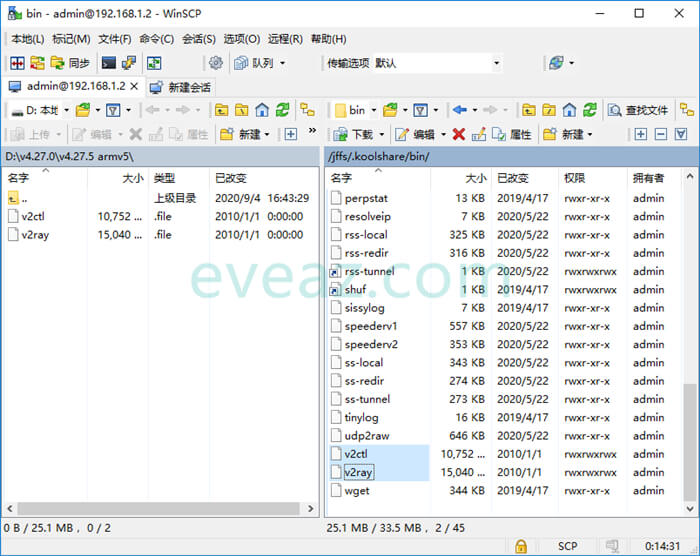The height and width of the screenshot is (556, 700).
Task: Click the remote Select files plus icon
Action: click(641, 134)
